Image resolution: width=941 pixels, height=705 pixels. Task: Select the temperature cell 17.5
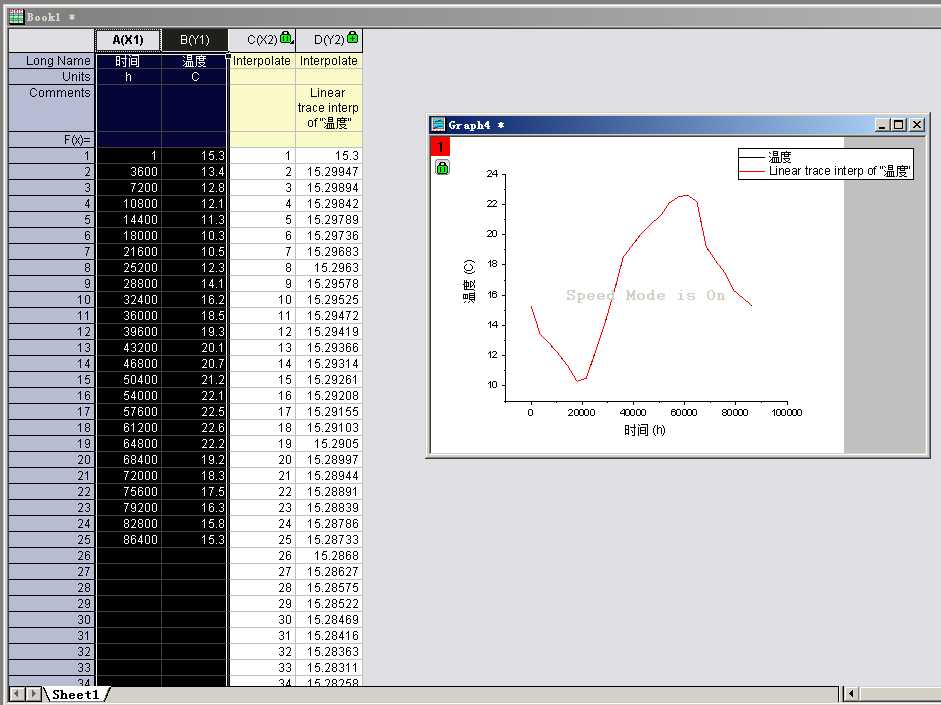click(x=194, y=491)
